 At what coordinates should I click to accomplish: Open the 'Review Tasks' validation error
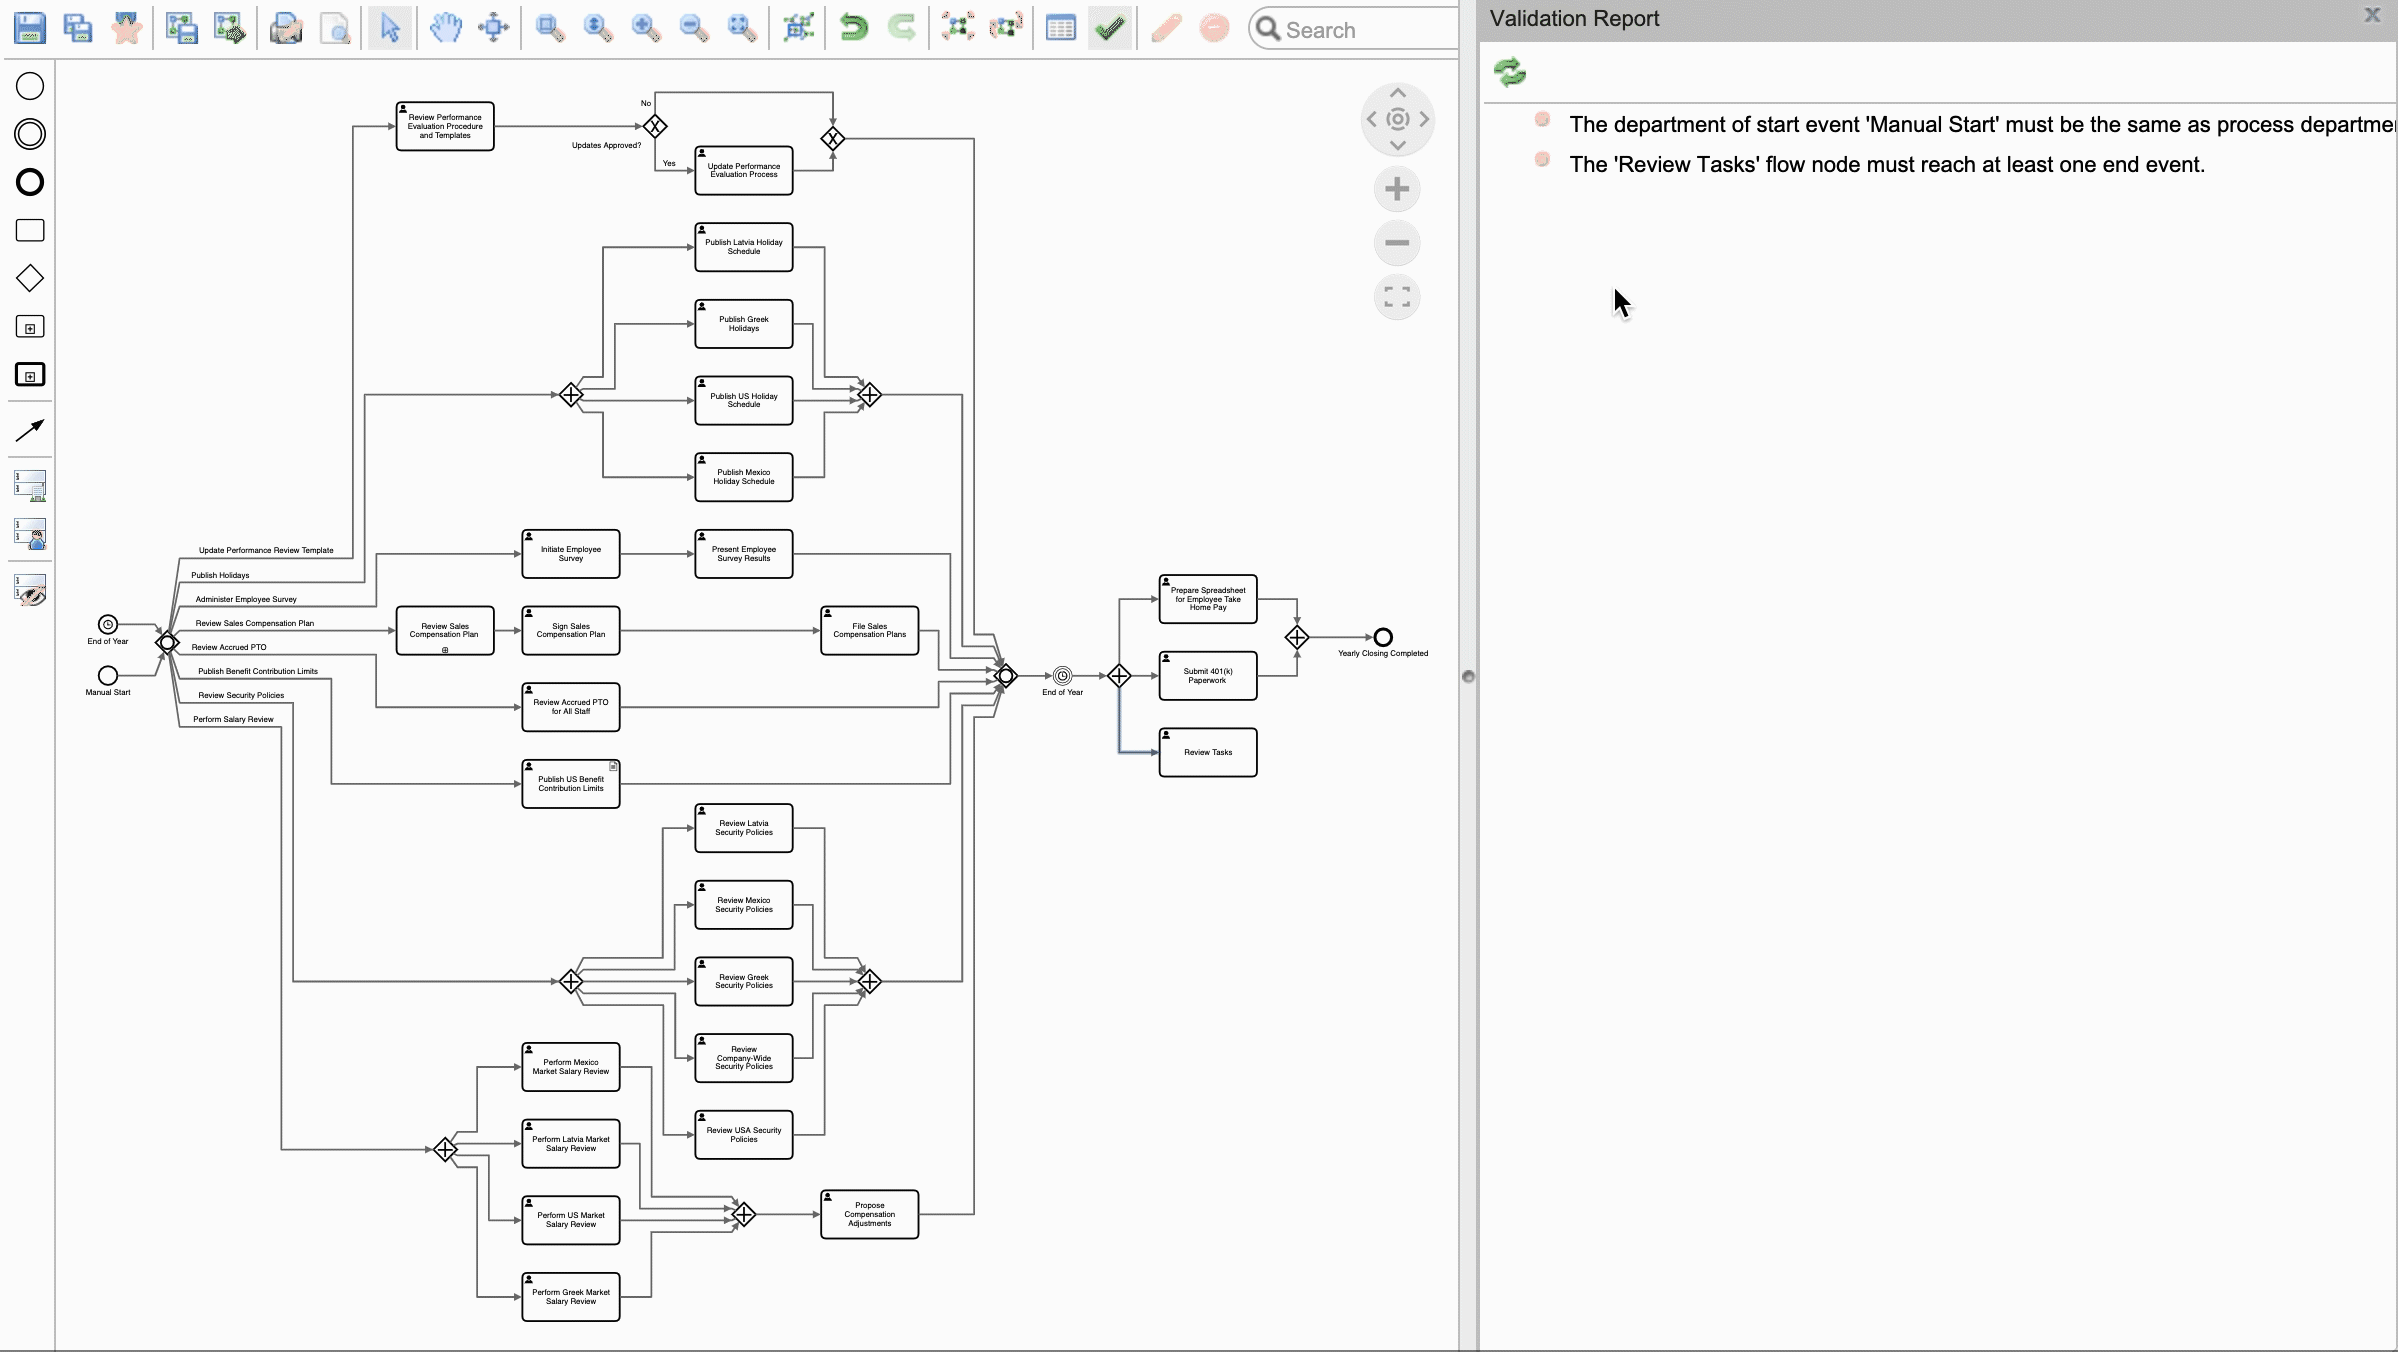pyautogui.click(x=1886, y=165)
